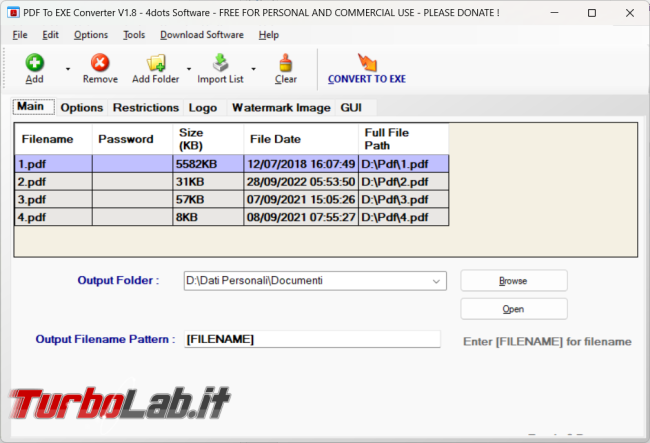
Task: Click the date 07/09/2021 15:05:26
Action: pyautogui.click(x=301, y=200)
